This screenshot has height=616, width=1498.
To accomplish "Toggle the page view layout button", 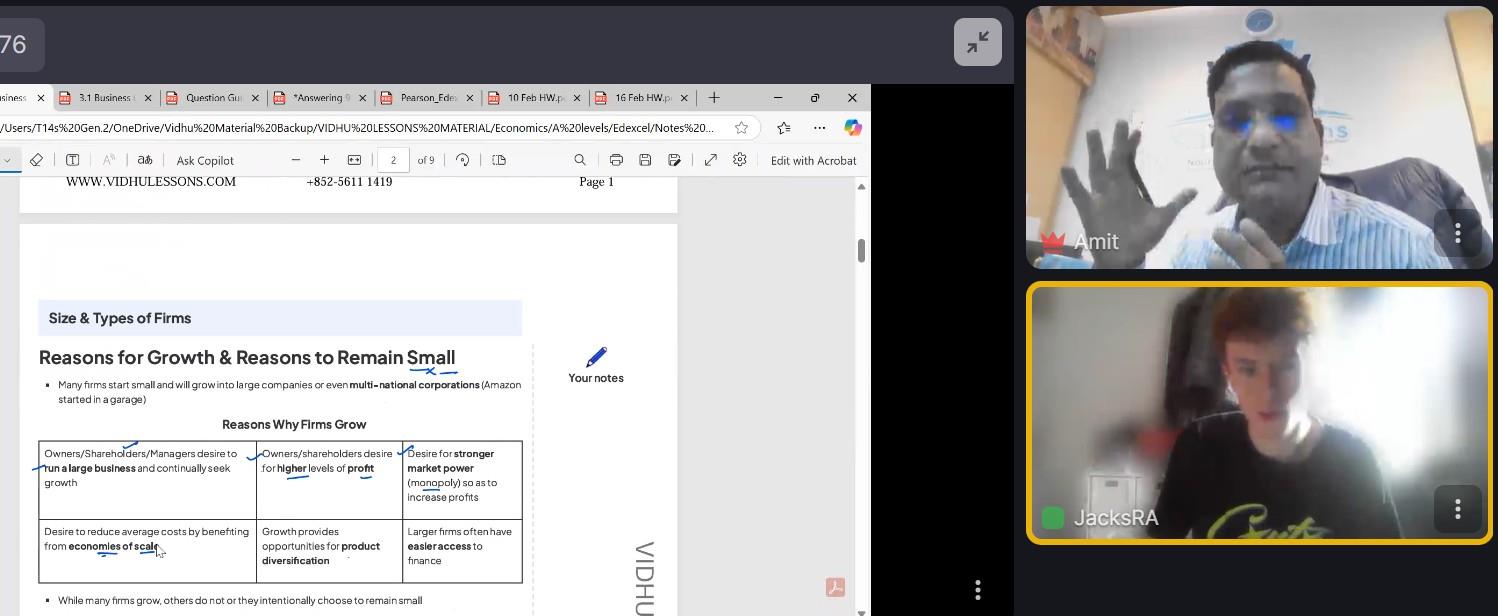I will tap(499, 160).
